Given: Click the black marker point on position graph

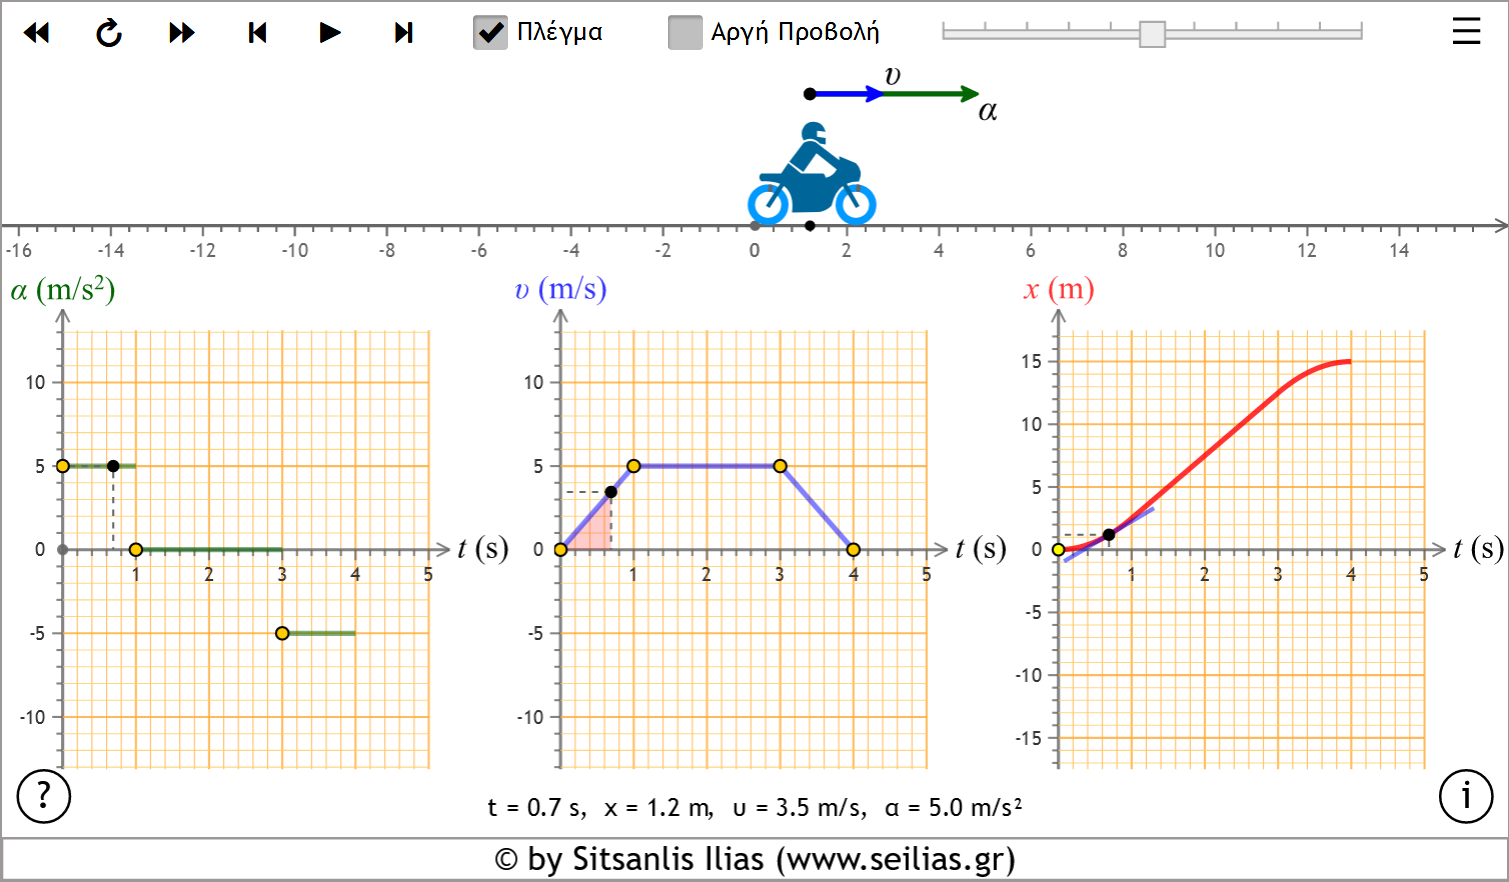Looking at the screenshot, I should click(1109, 535).
